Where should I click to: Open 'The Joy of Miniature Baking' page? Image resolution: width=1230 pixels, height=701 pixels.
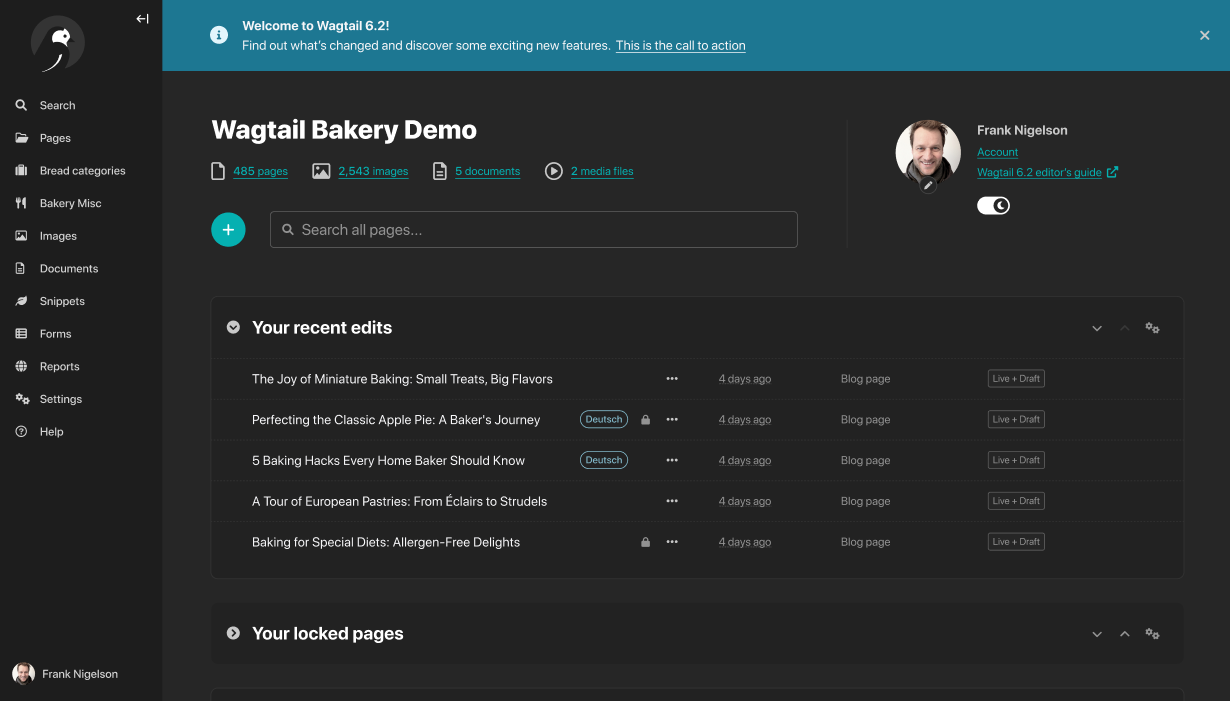pos(402,379)
